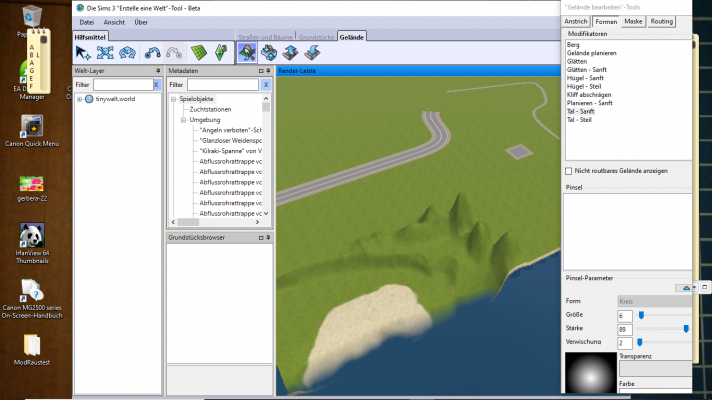The width and height of the screenshot is (712, 400).
Task: Select the Hügel - Steil modifier
Action: click(584, 86)
